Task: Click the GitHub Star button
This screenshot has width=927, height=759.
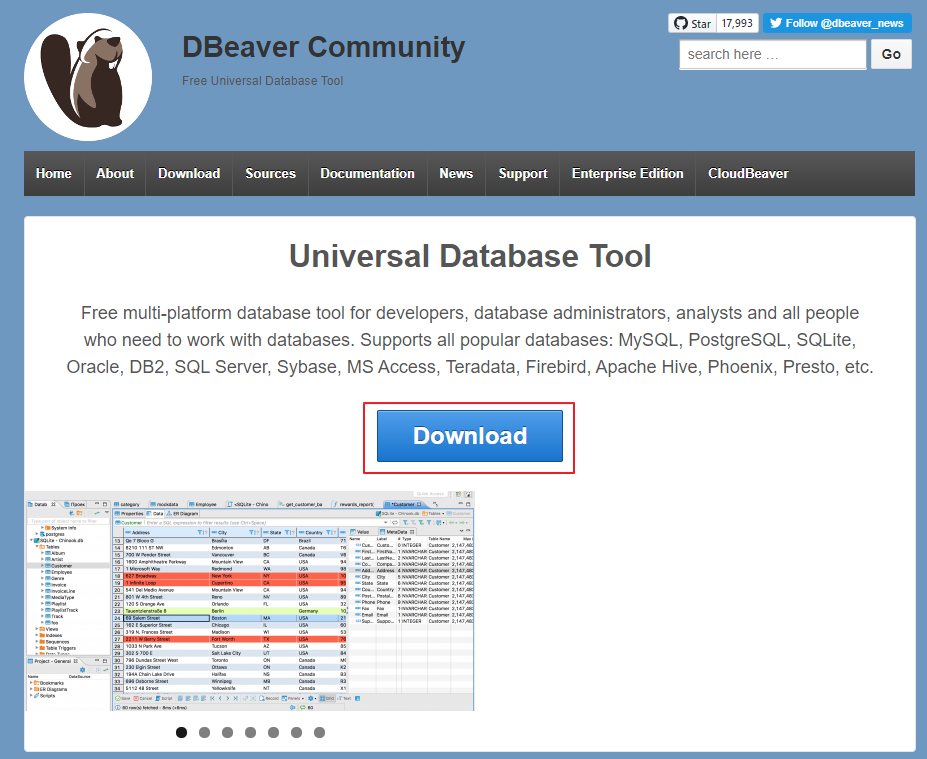Action: (x=692, y=23)
